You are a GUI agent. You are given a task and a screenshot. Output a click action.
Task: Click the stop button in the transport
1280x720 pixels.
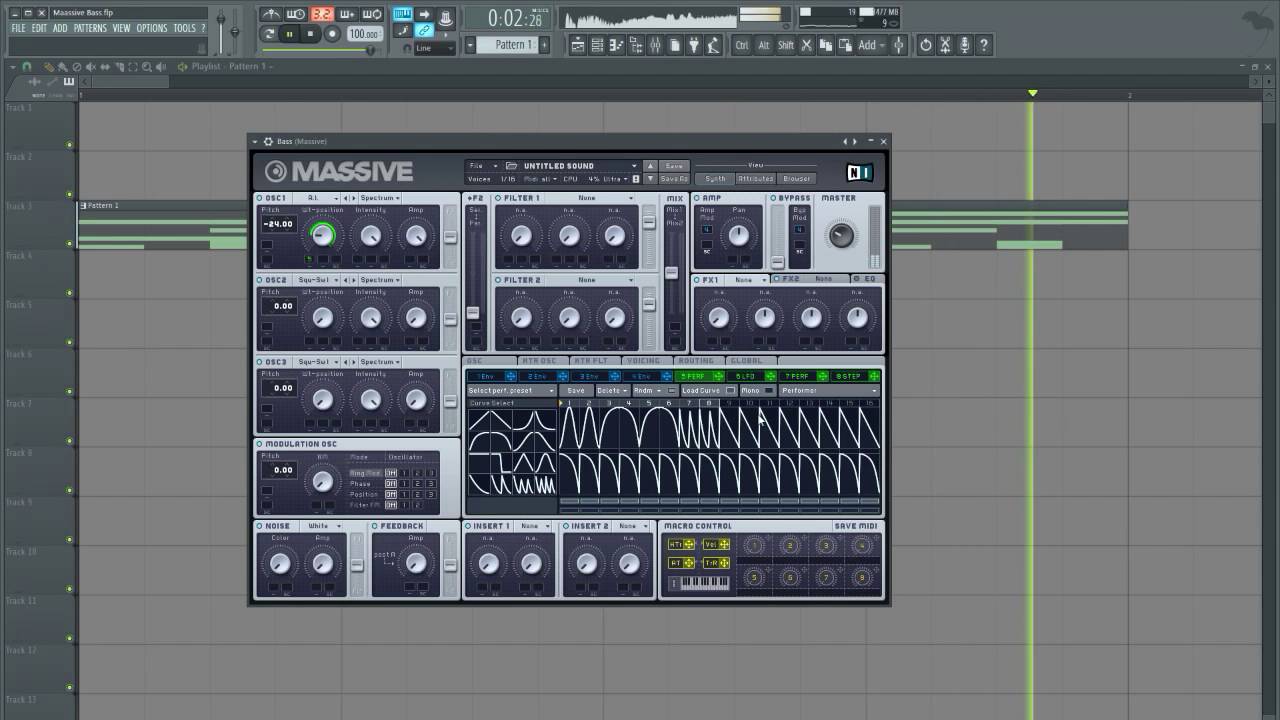click(311, 34)
